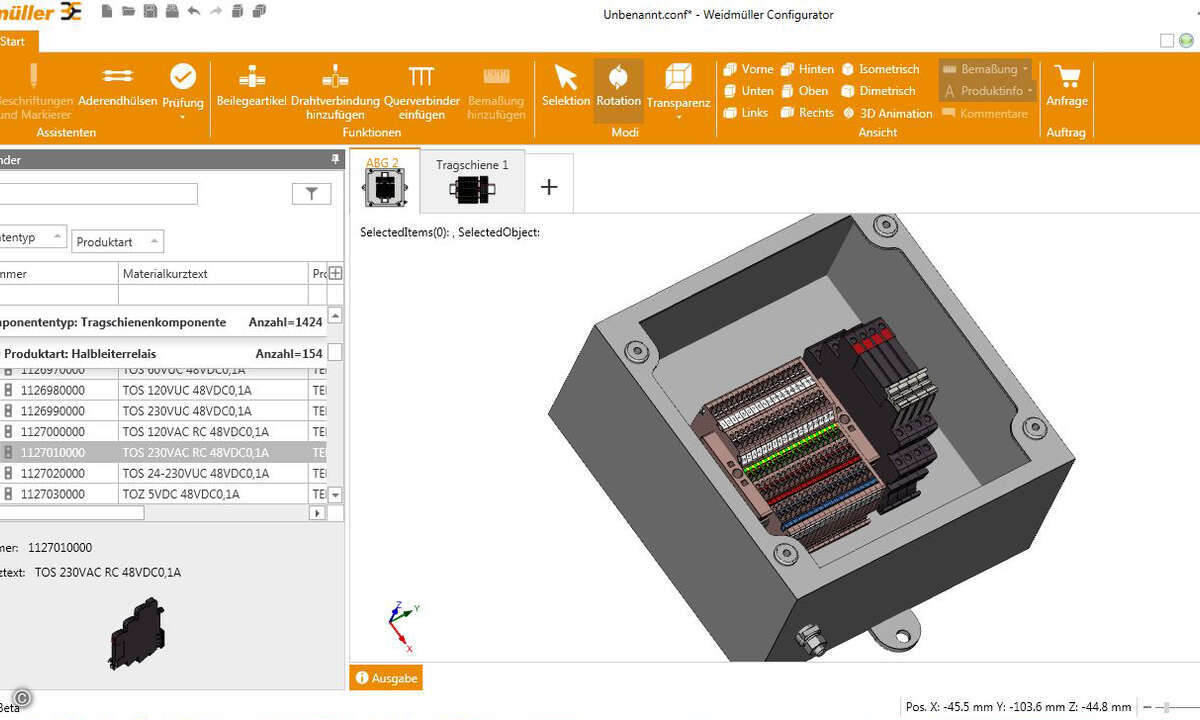Image resolution: width=1200 pixels, height=720 pixels.
Task: Select row 1127000000 TOS 120VAC RC
Action: 163,432
